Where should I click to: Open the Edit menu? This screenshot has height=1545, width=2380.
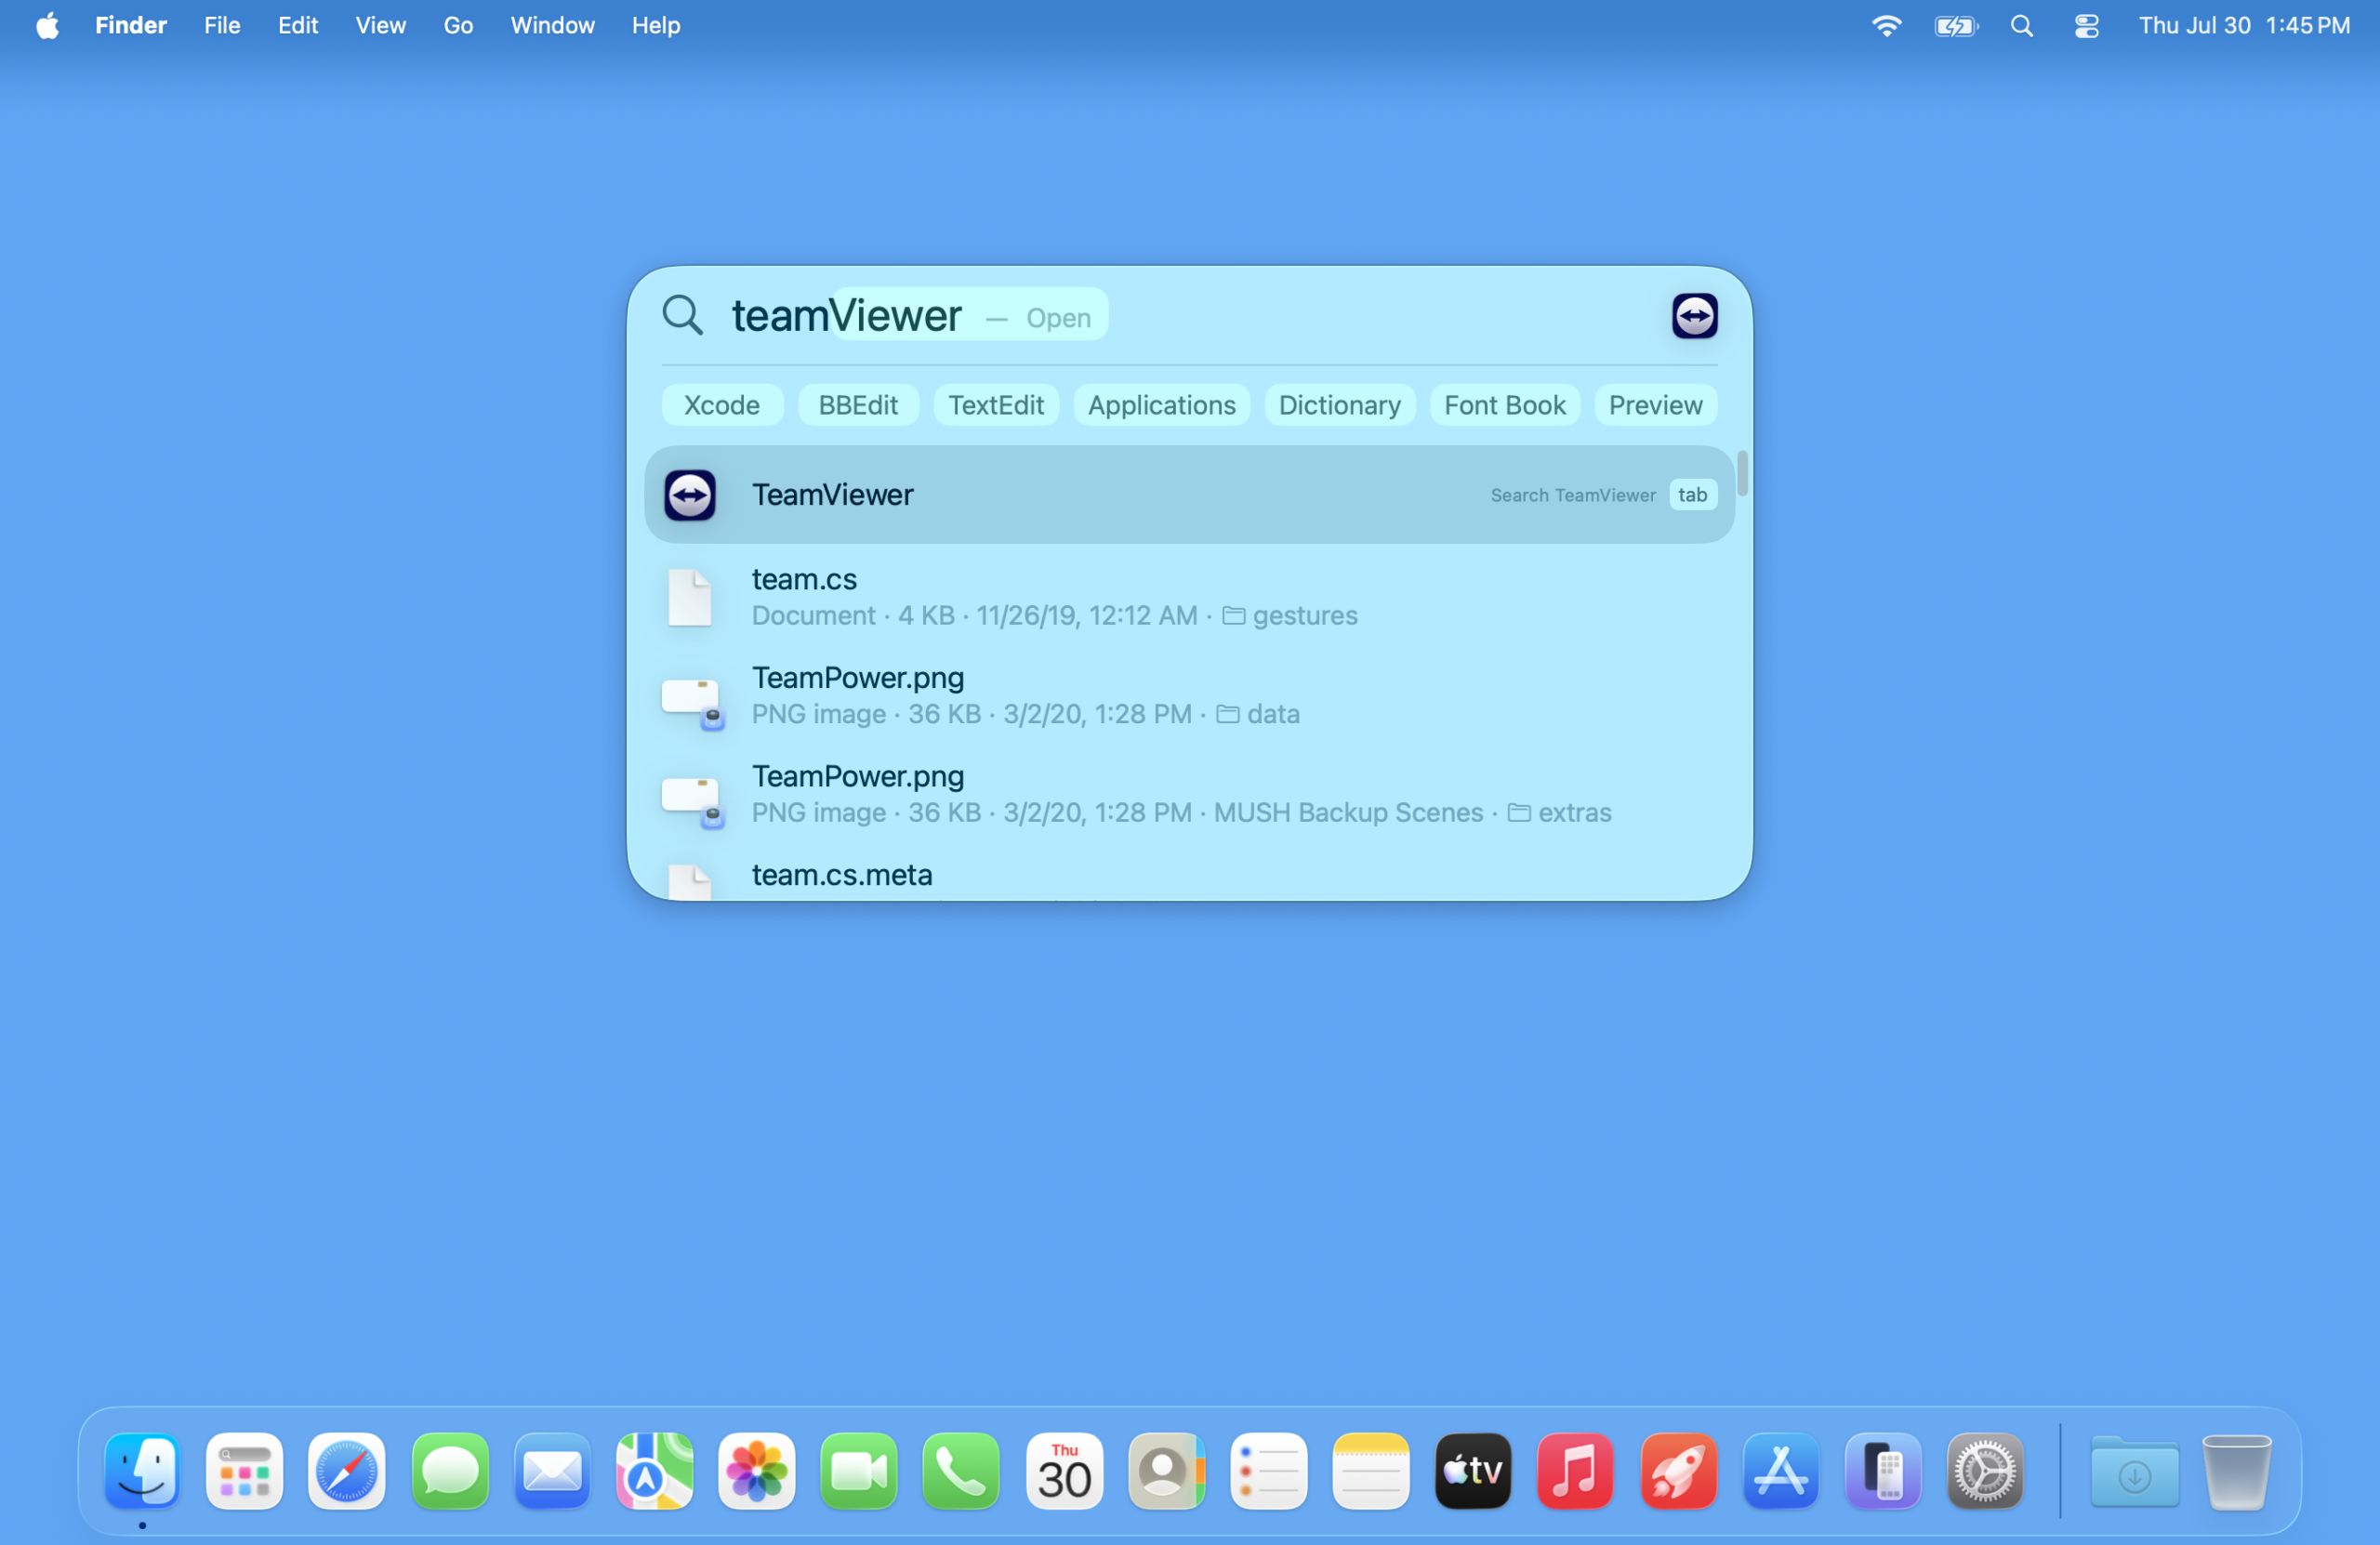tap(298, 25)
